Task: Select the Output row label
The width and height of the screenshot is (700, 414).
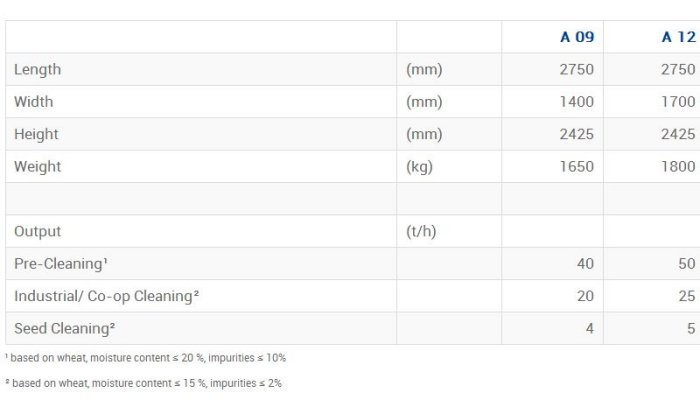Action: [x=38, y=232]
